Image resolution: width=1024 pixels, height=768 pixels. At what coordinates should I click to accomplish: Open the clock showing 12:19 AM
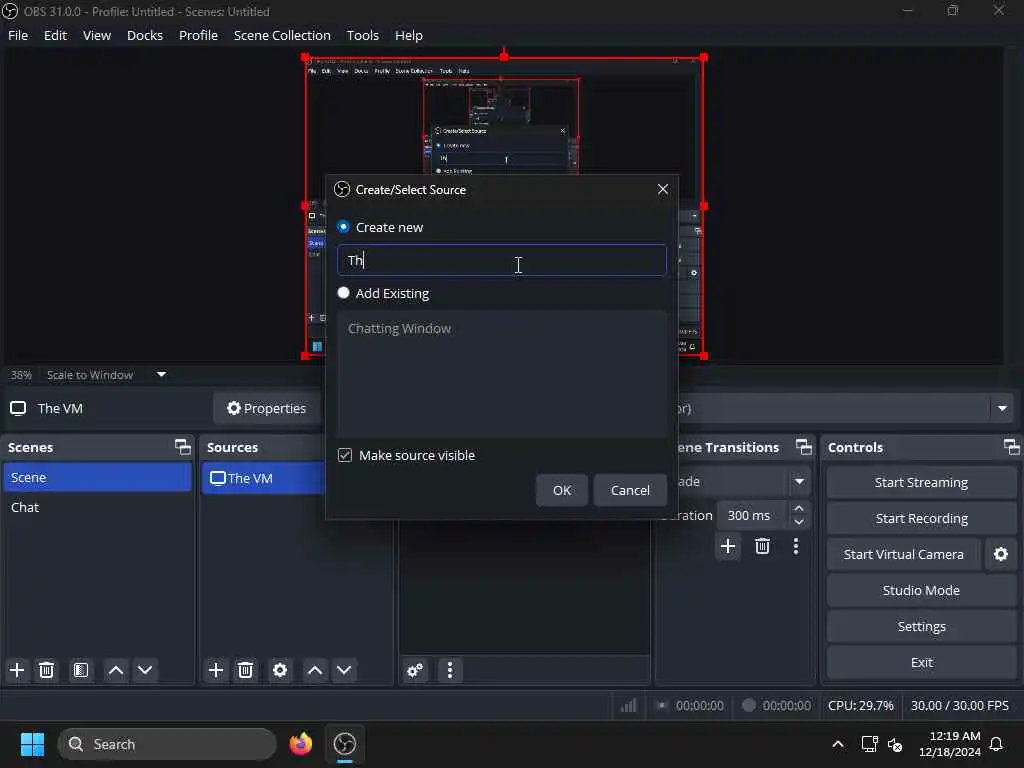point(950,744)
